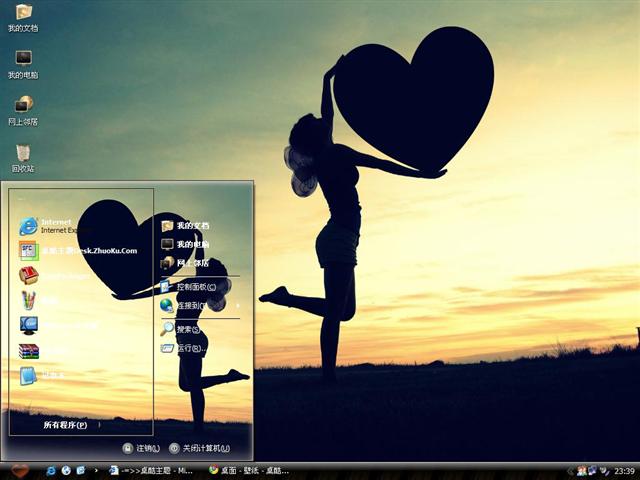
Task: Open the Notepad icon in Start menu
Action: pos(29,376)
